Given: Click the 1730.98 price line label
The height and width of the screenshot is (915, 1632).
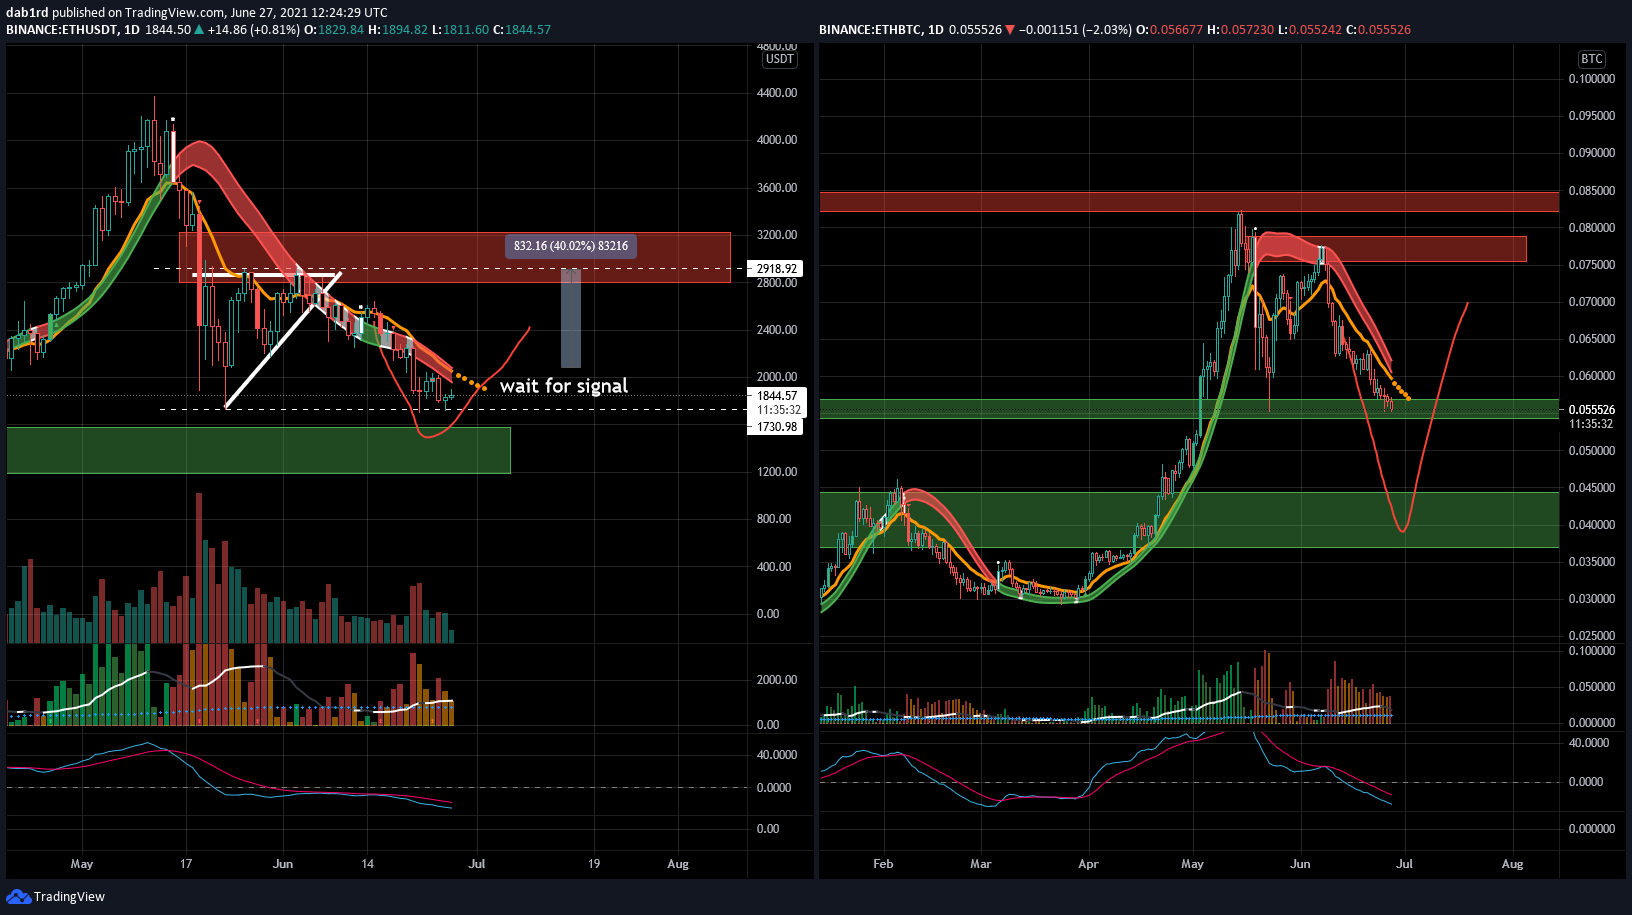Looking at the screenshot, I should click(x=777, y=427).
